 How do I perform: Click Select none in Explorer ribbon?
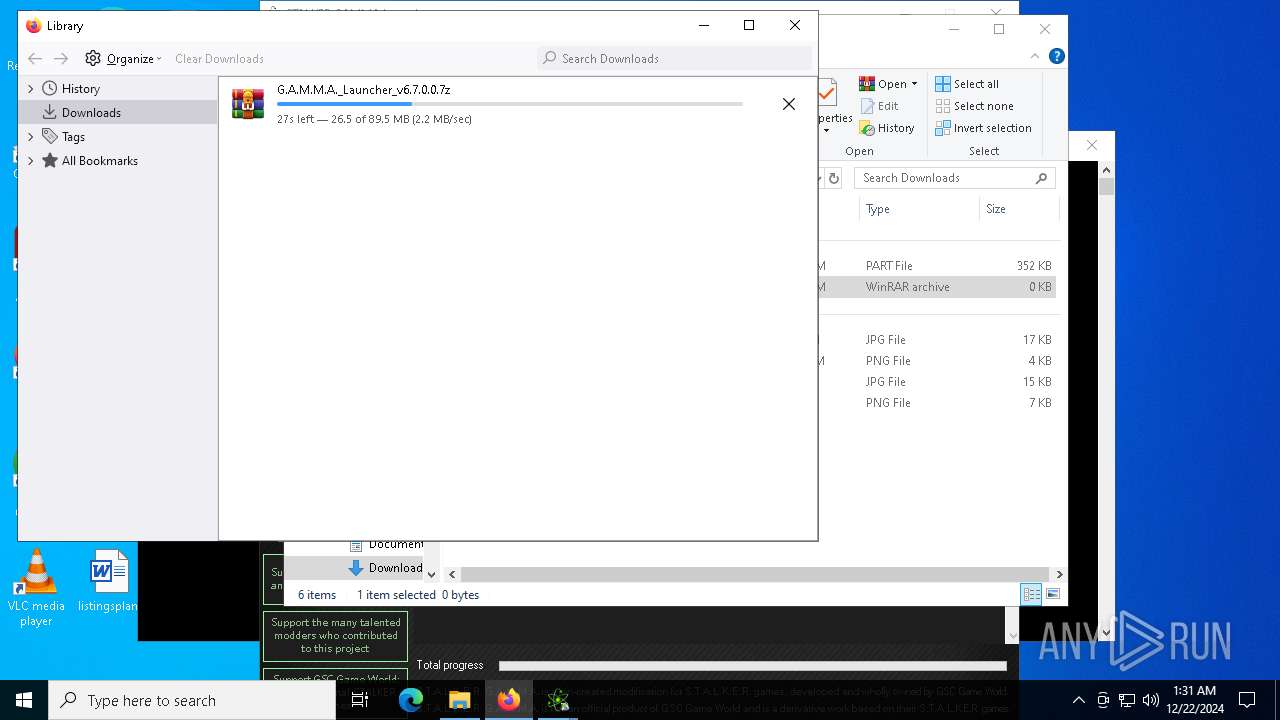(975, 106)
